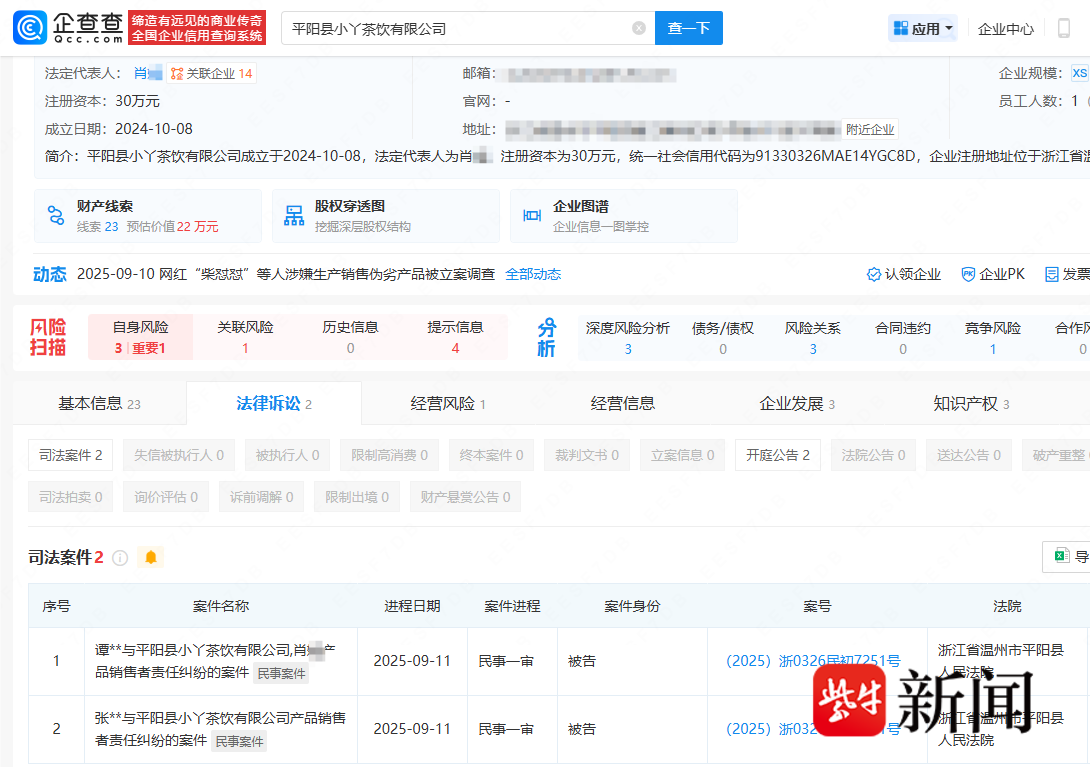
Task: Select the 被执行人 0 filter
Action: (x=287, y=455)
